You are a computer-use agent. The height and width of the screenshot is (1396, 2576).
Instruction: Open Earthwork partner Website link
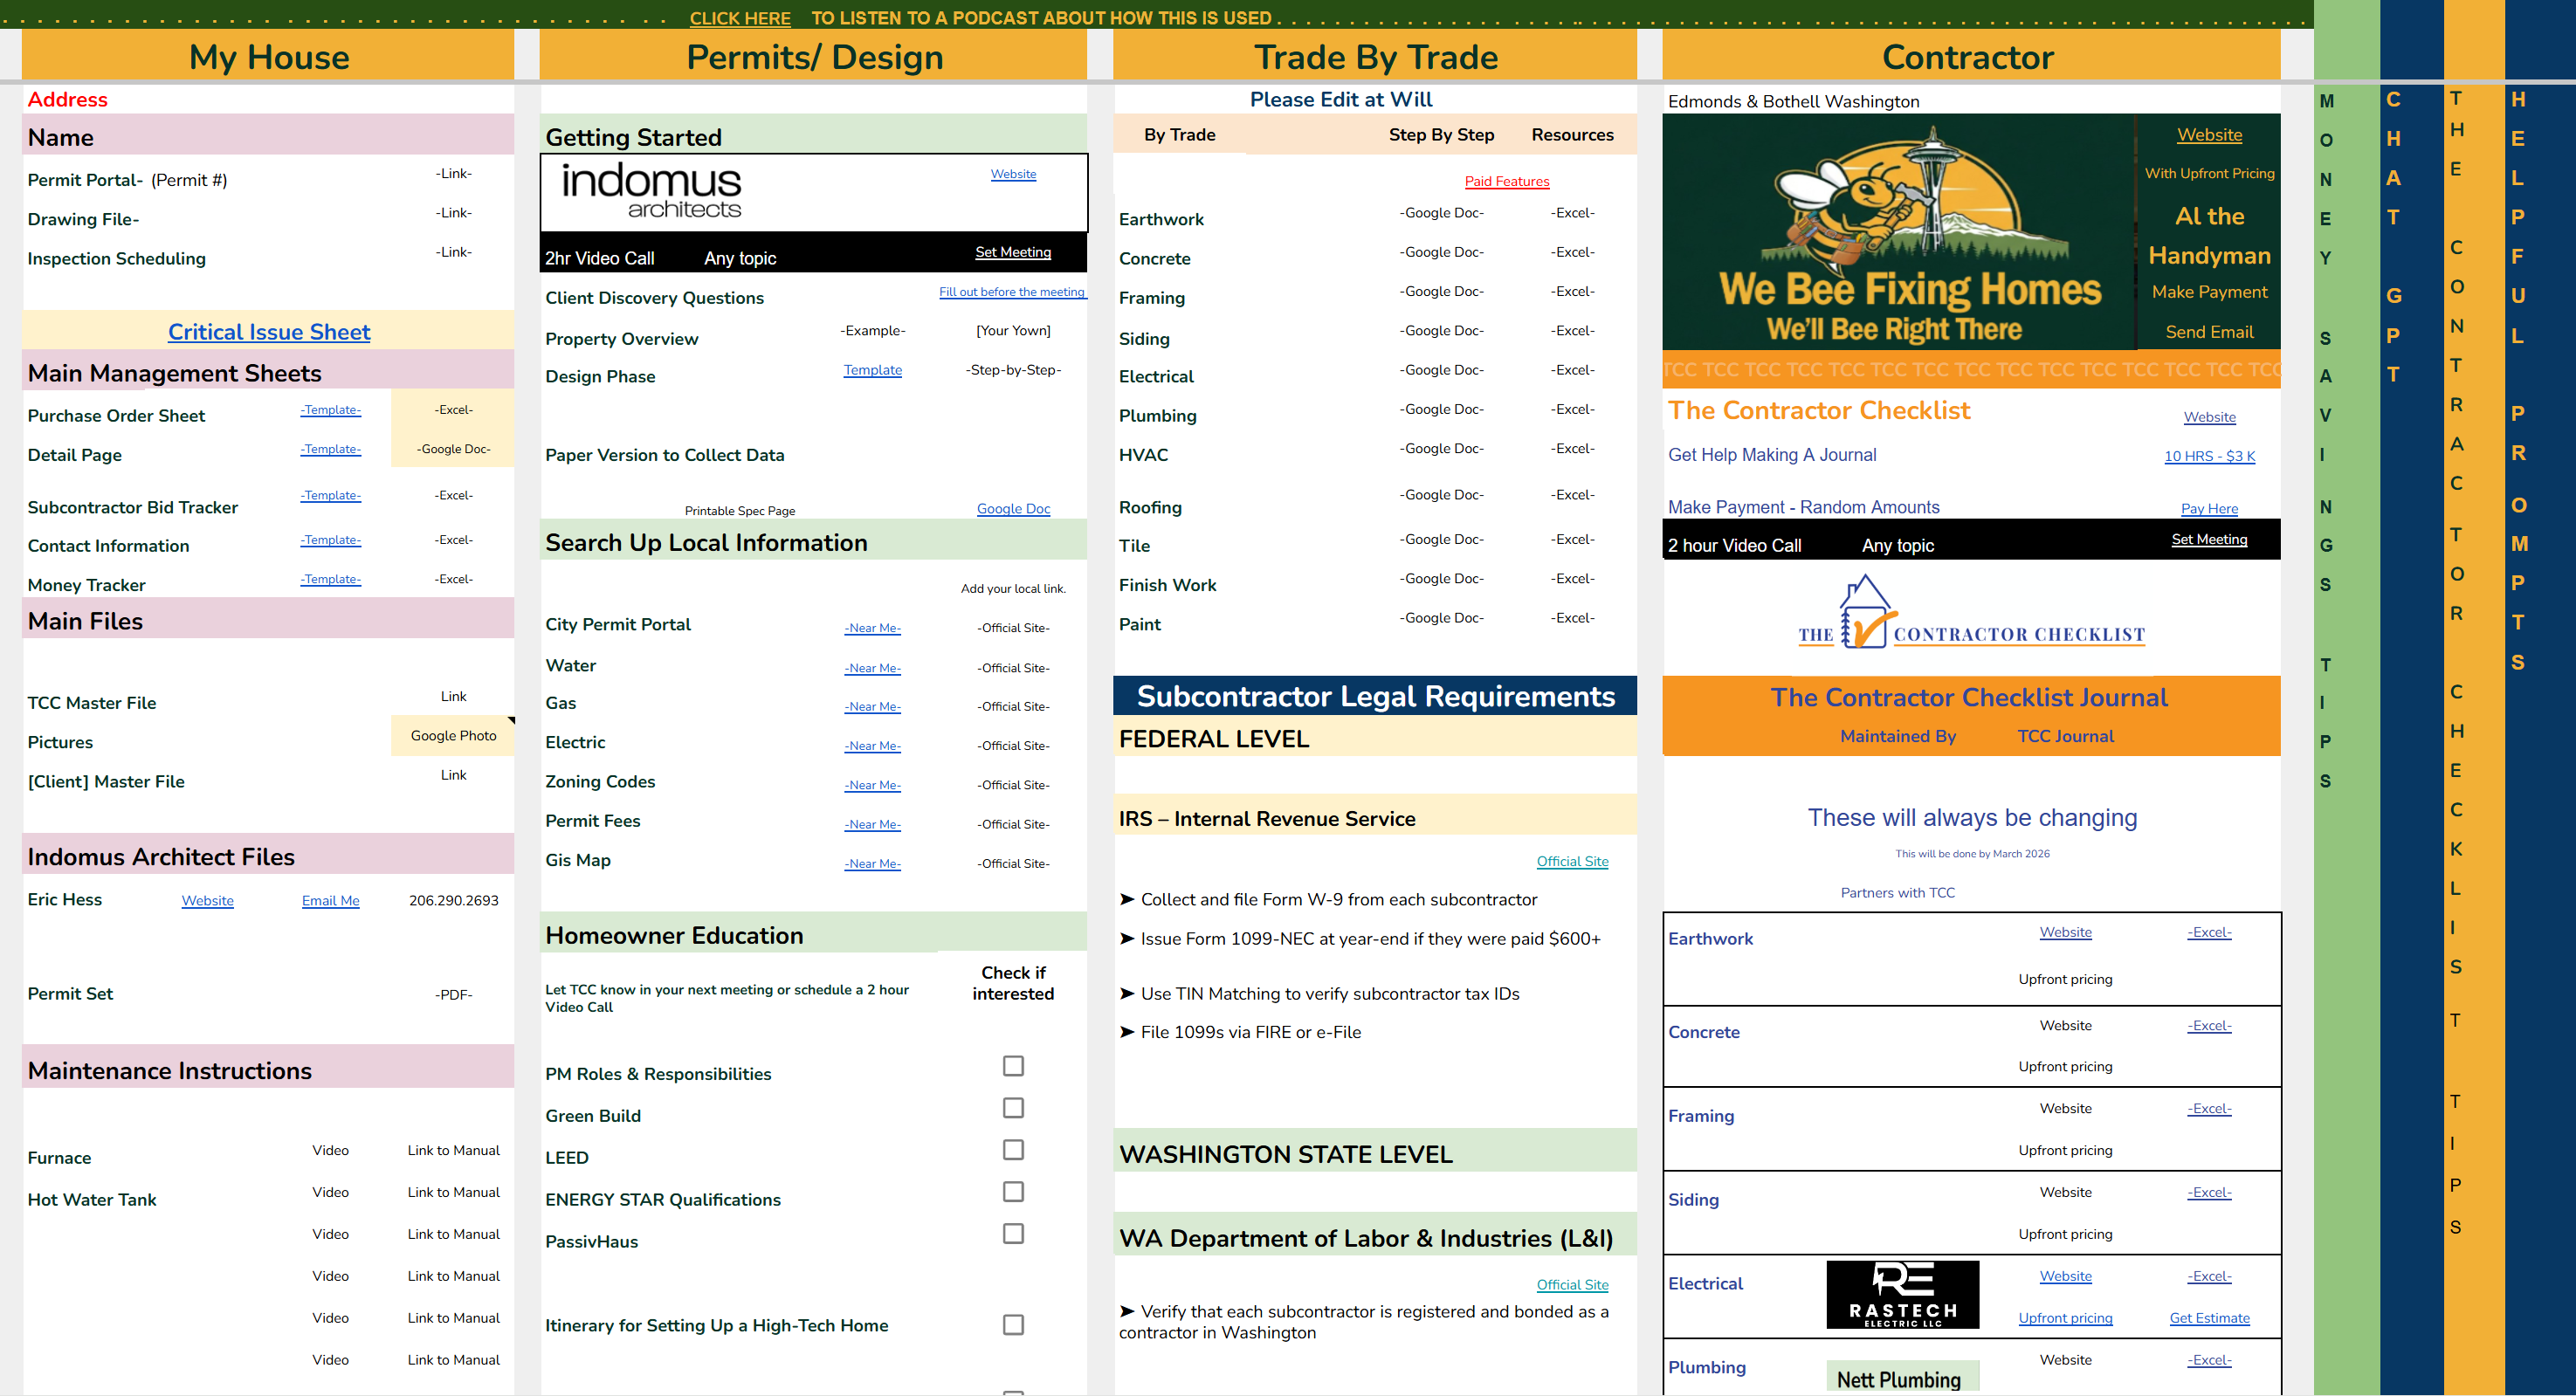[x=2066, y=932]
